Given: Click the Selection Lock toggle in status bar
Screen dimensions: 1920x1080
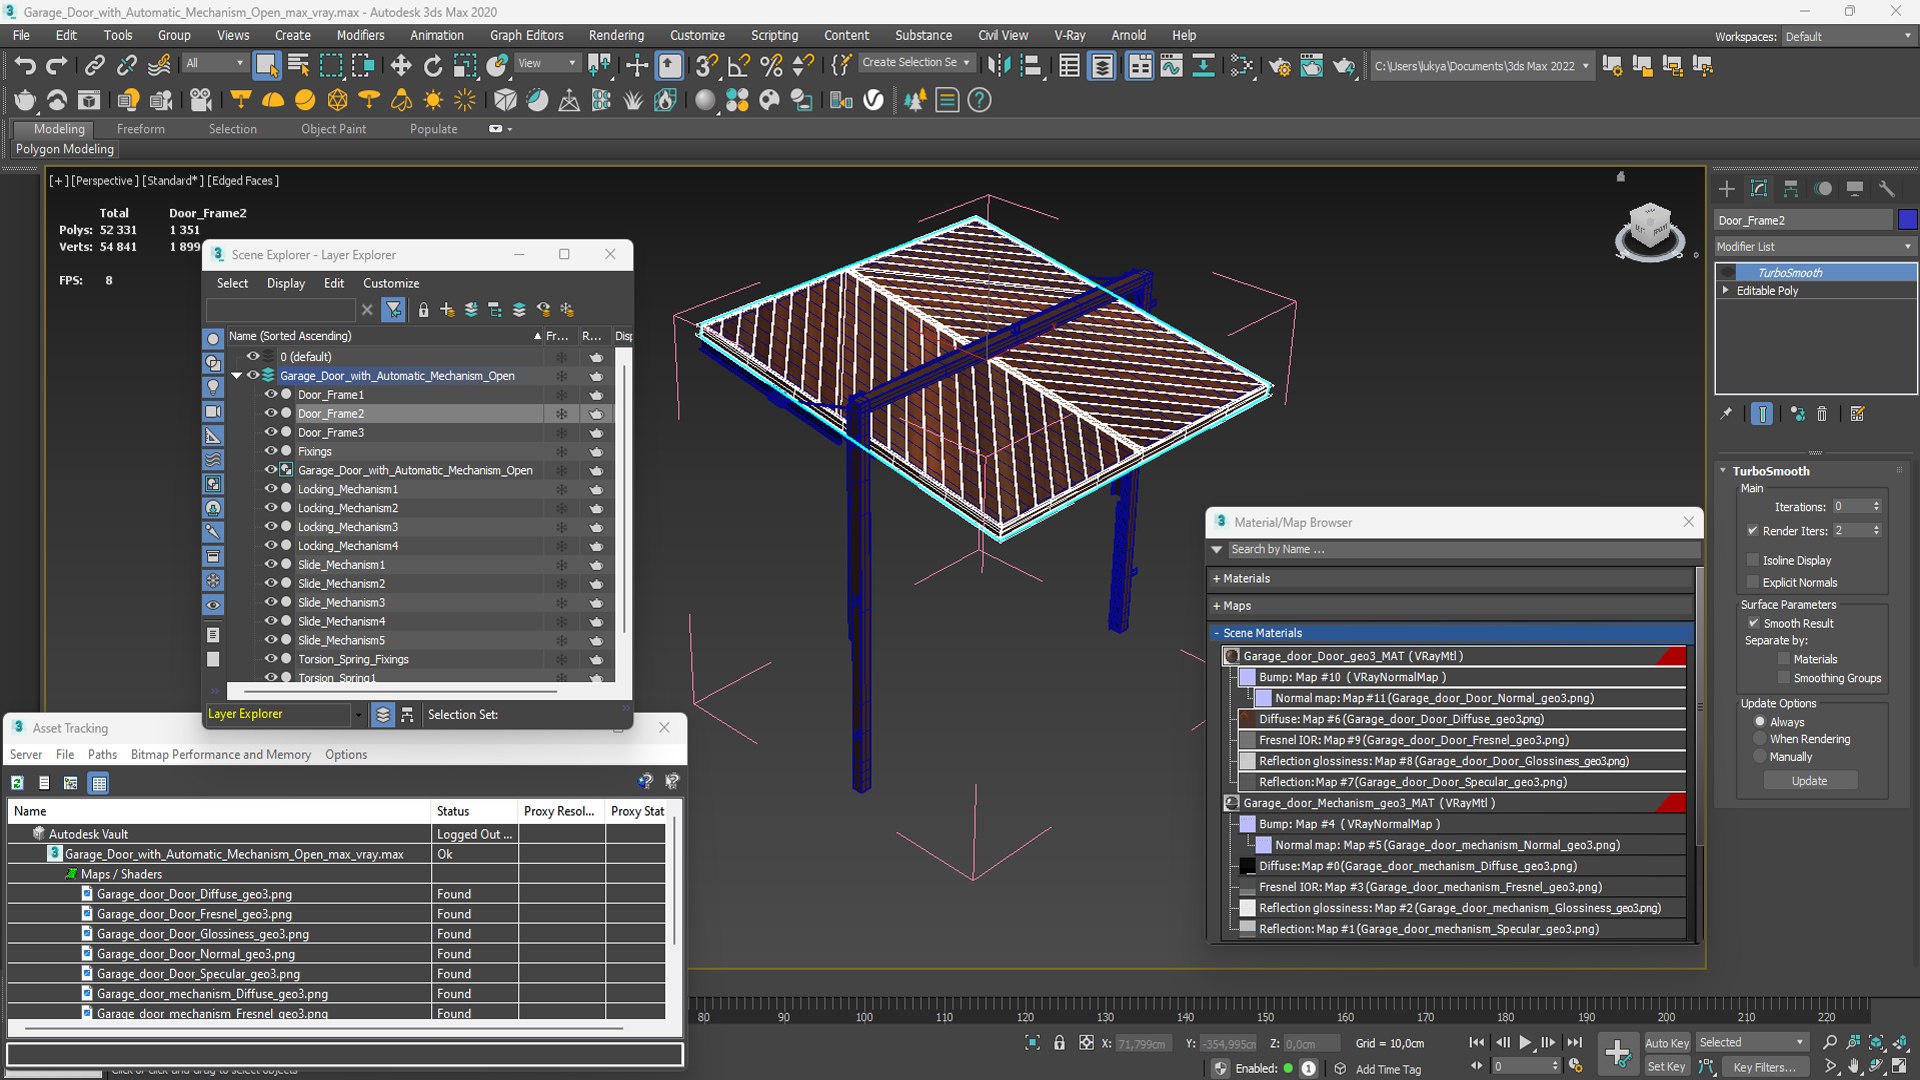Looking at the screenshot, I should click(1059, 1043).
